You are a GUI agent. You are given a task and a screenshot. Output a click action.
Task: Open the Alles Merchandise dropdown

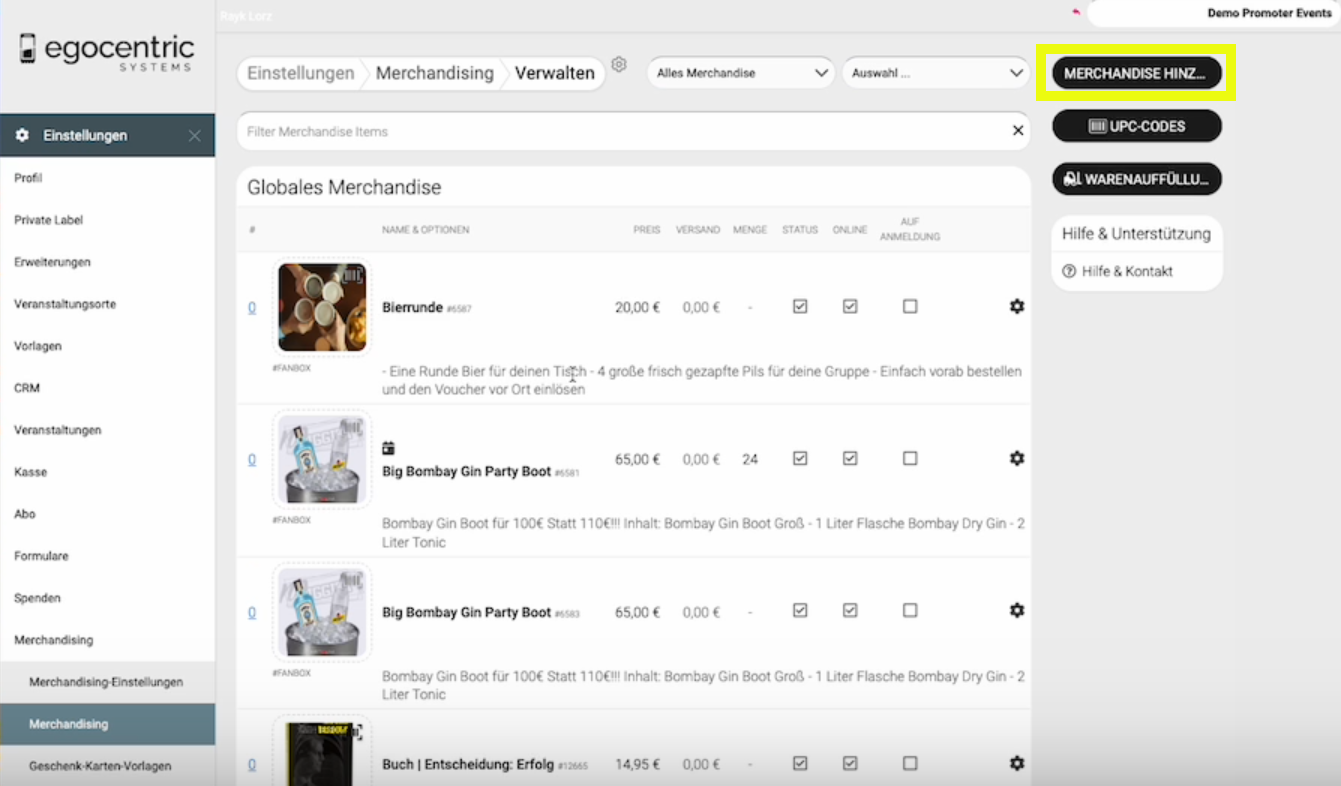click(741, 73)
